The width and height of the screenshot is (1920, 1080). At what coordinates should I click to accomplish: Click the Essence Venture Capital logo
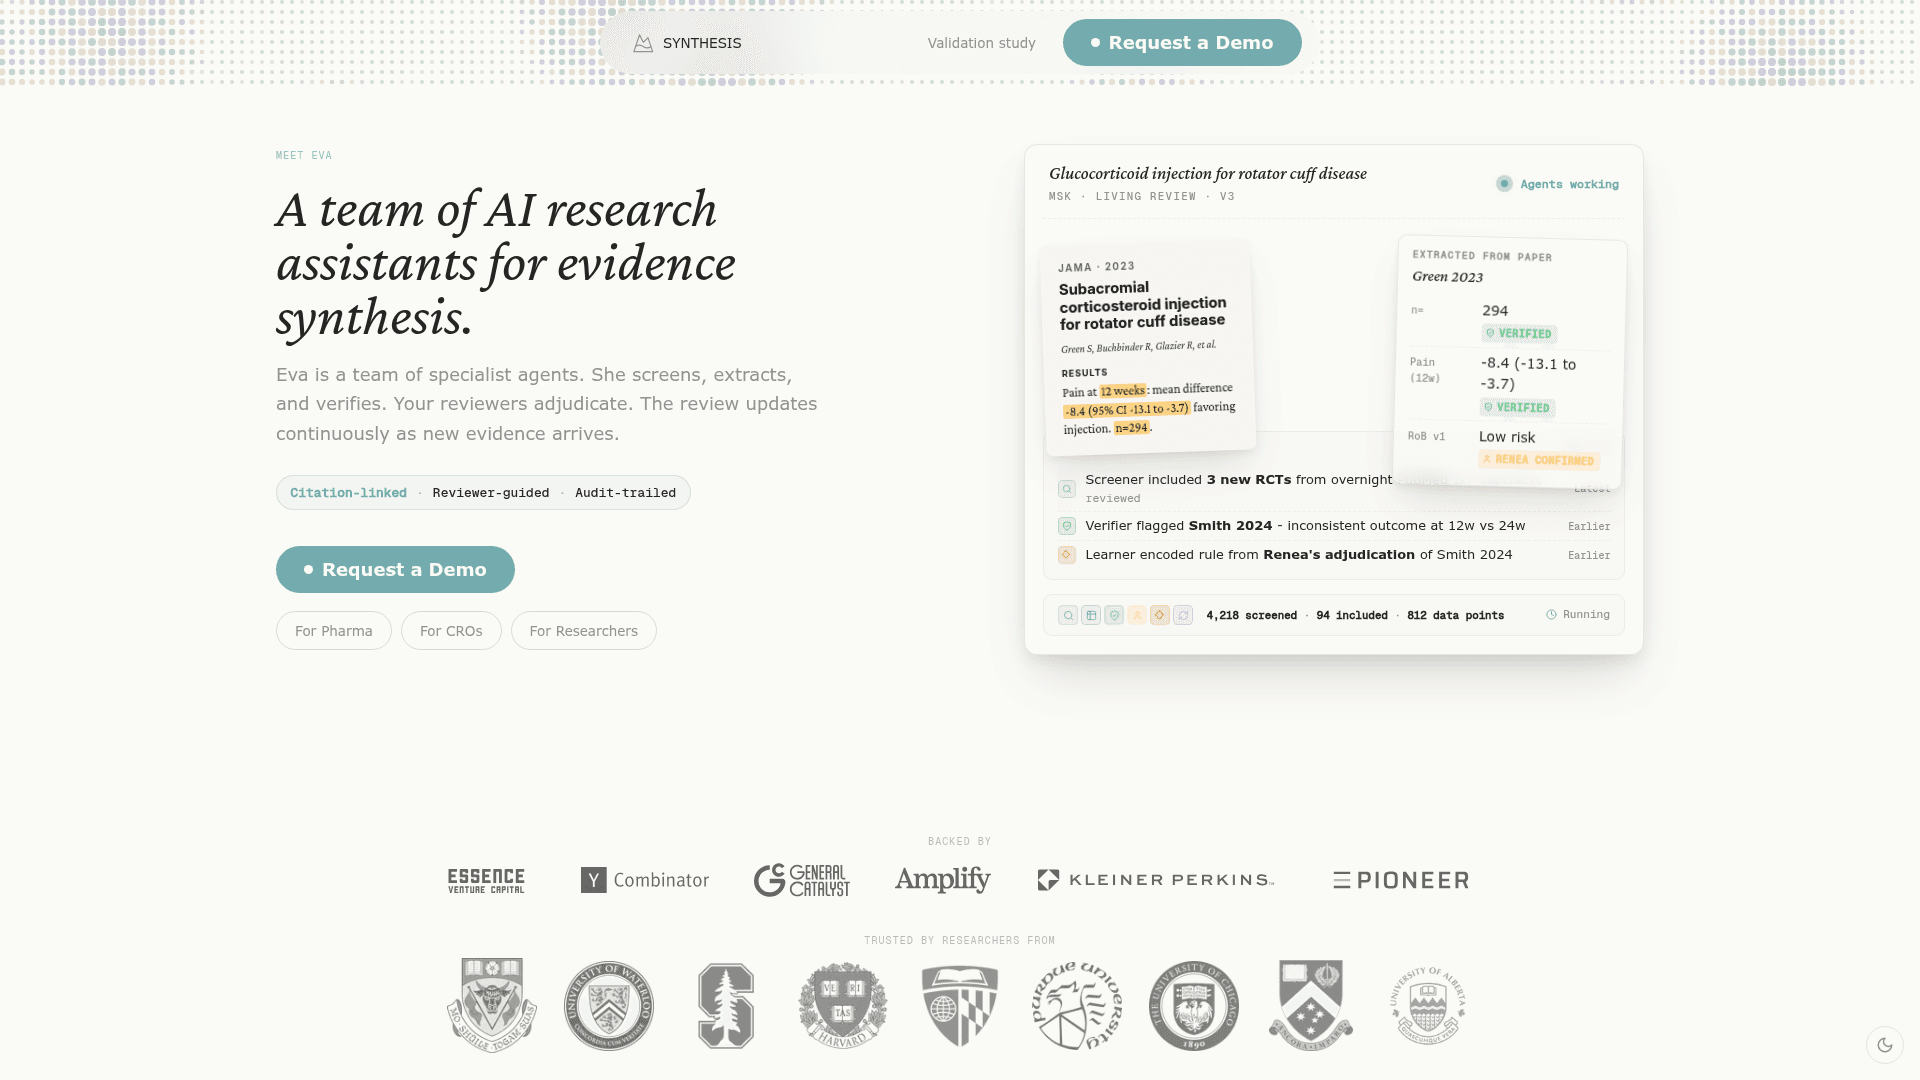coord(486,880)
